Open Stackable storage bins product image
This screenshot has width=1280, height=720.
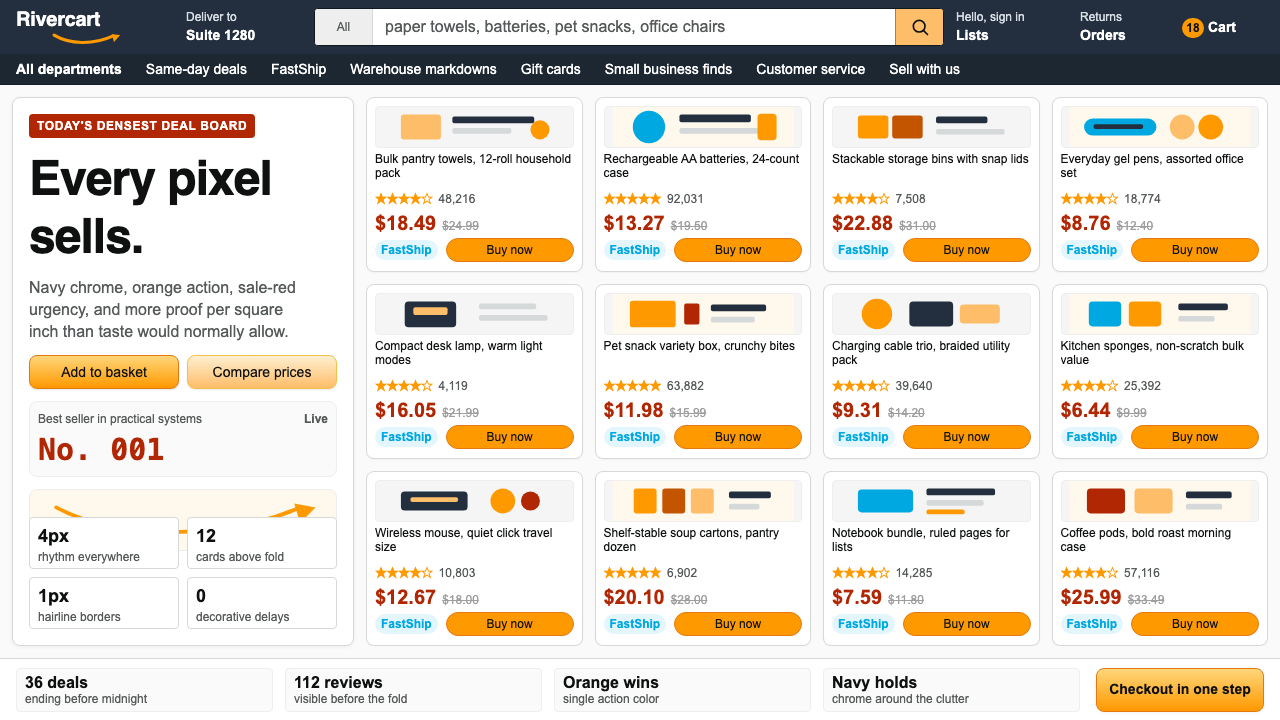click(931, 127)
